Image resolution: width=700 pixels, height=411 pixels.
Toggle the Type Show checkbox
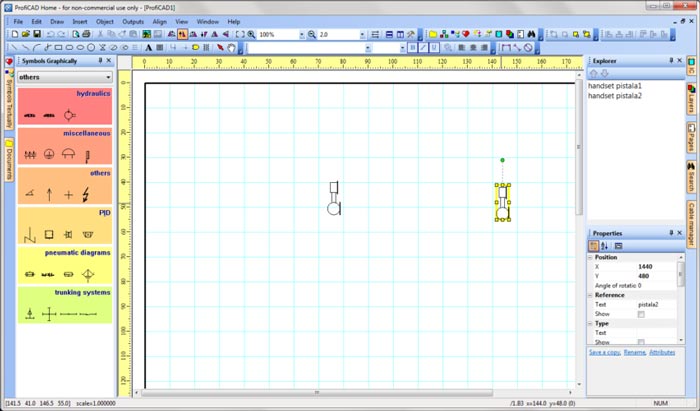click(x=641, y=342)
